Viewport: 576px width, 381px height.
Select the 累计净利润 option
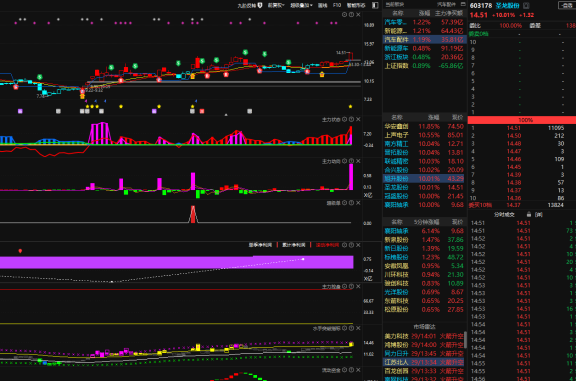294,245
